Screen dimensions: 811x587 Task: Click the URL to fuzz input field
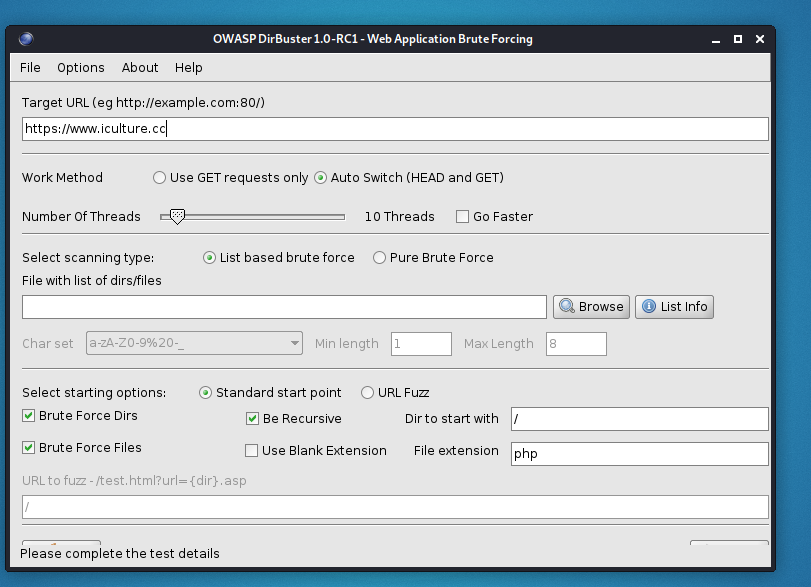point(395,507)
